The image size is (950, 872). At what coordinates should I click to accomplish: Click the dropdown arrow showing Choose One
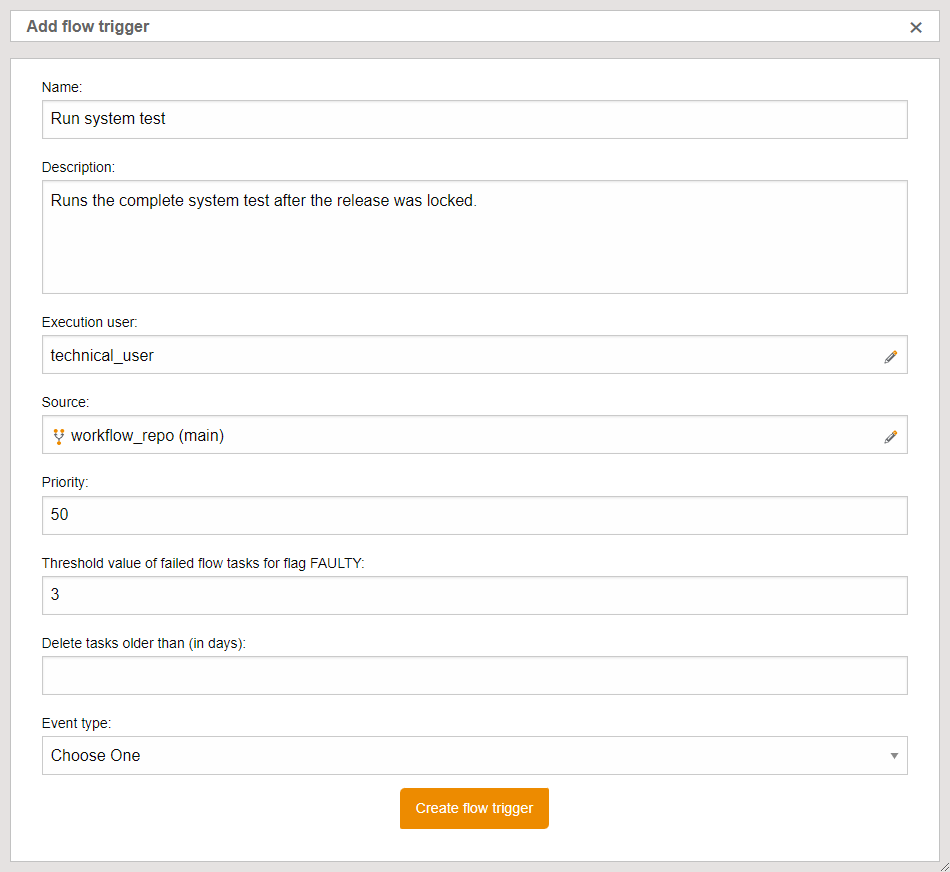pyautogui.click(x=894, y=755)
